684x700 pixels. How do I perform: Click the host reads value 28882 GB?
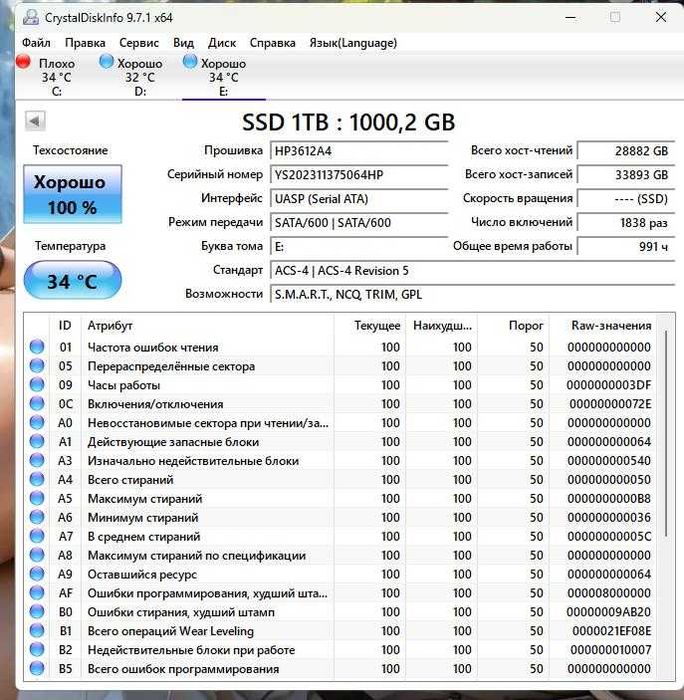pyautogui.click(x=626, y=151)
